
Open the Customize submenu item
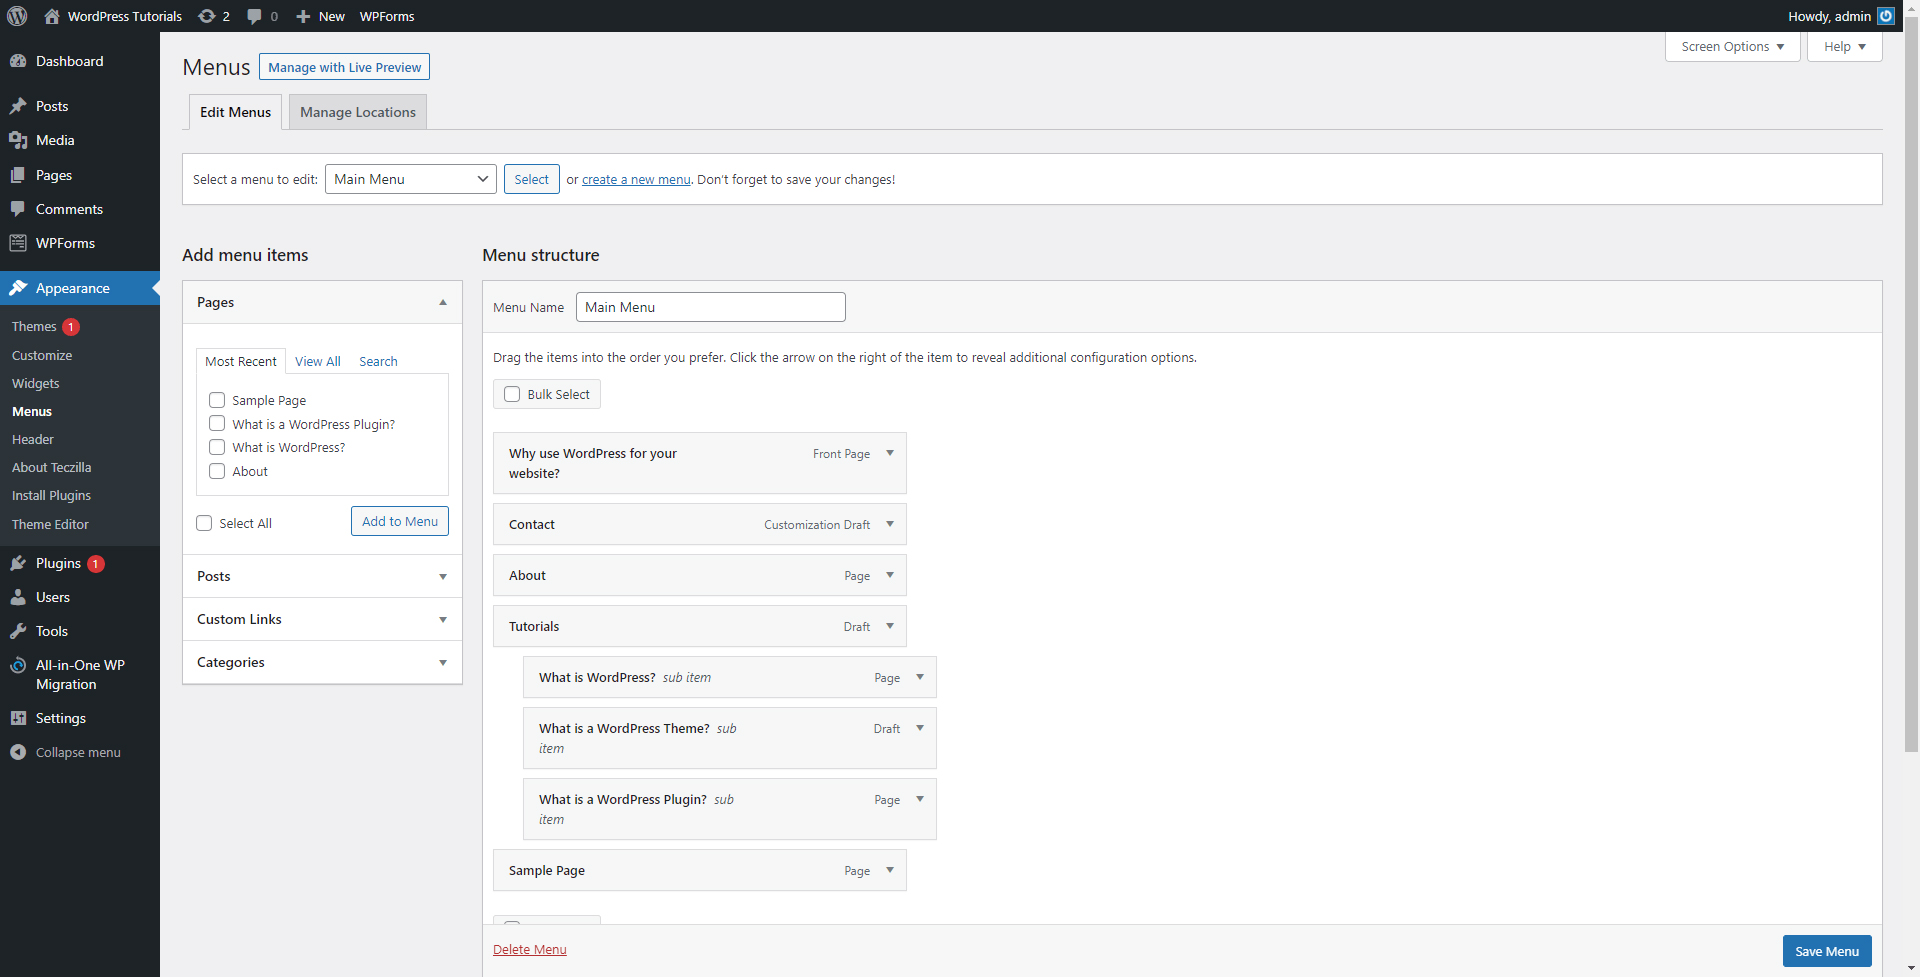click(42, 355)
